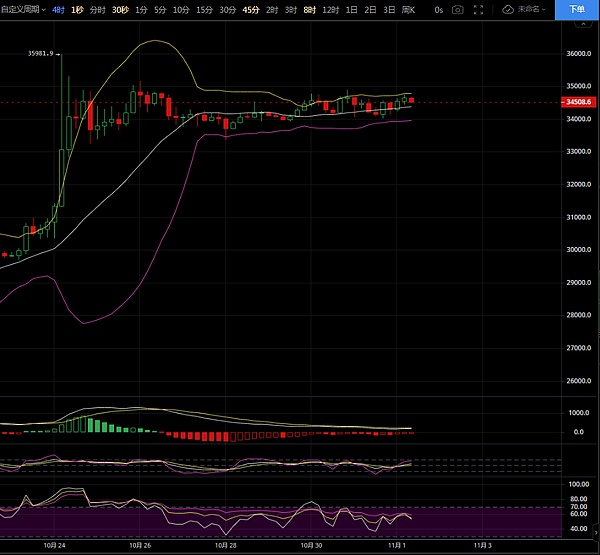The width and height of the screenshot is (600, 555).
Task: Enable the 45分 interval
Action: [x=250, y=9]
